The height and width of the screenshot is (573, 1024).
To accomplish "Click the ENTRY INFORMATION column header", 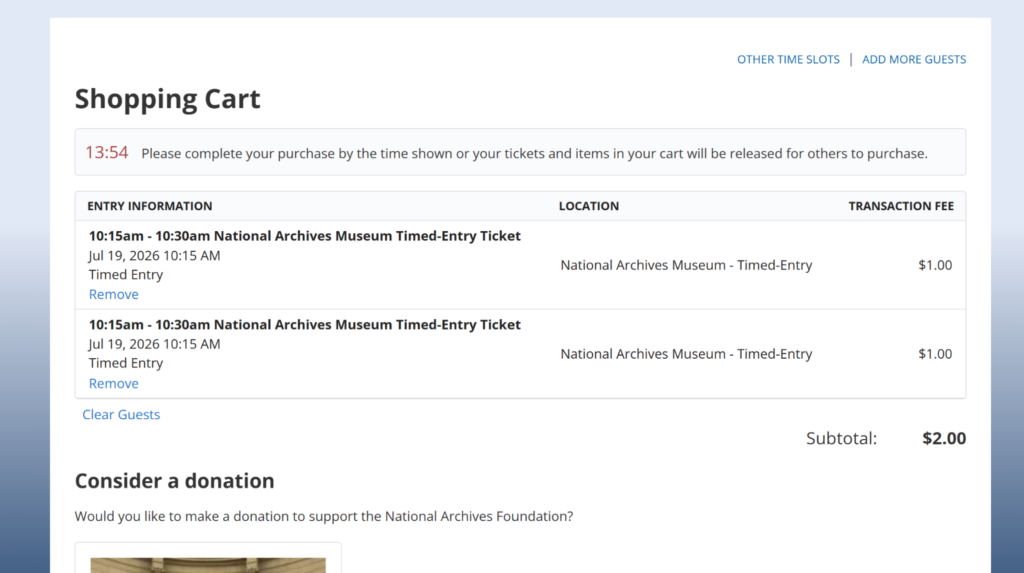I will [150, 206].
